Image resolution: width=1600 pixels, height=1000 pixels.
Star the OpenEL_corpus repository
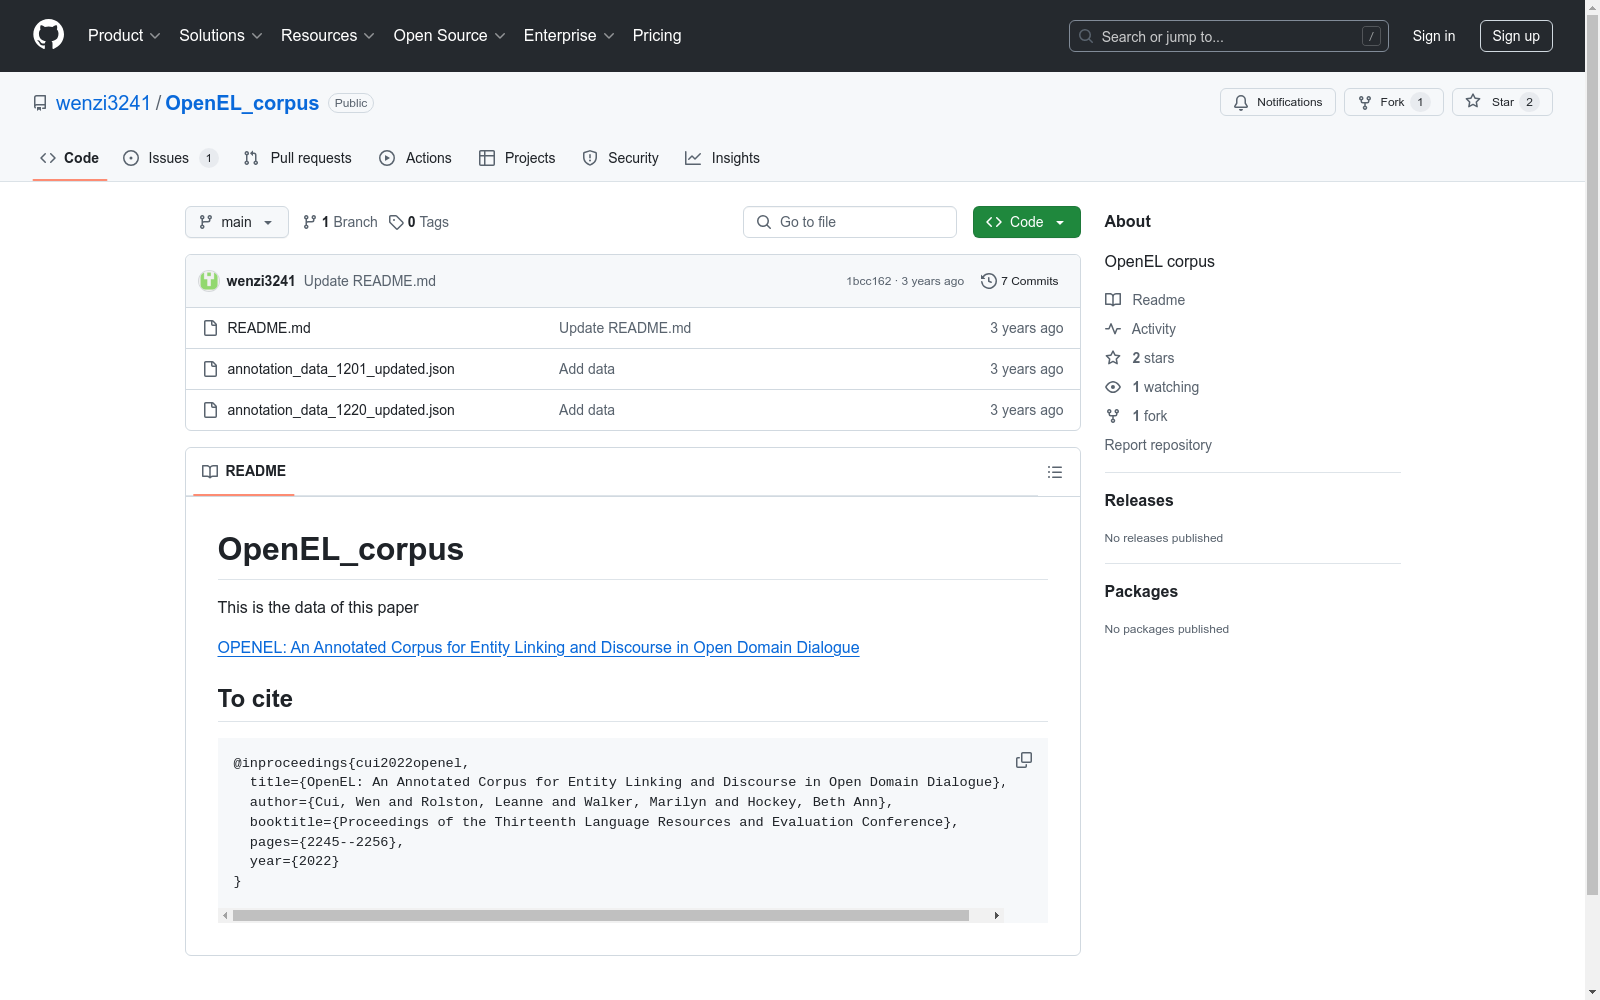[x=1502, y=102]
